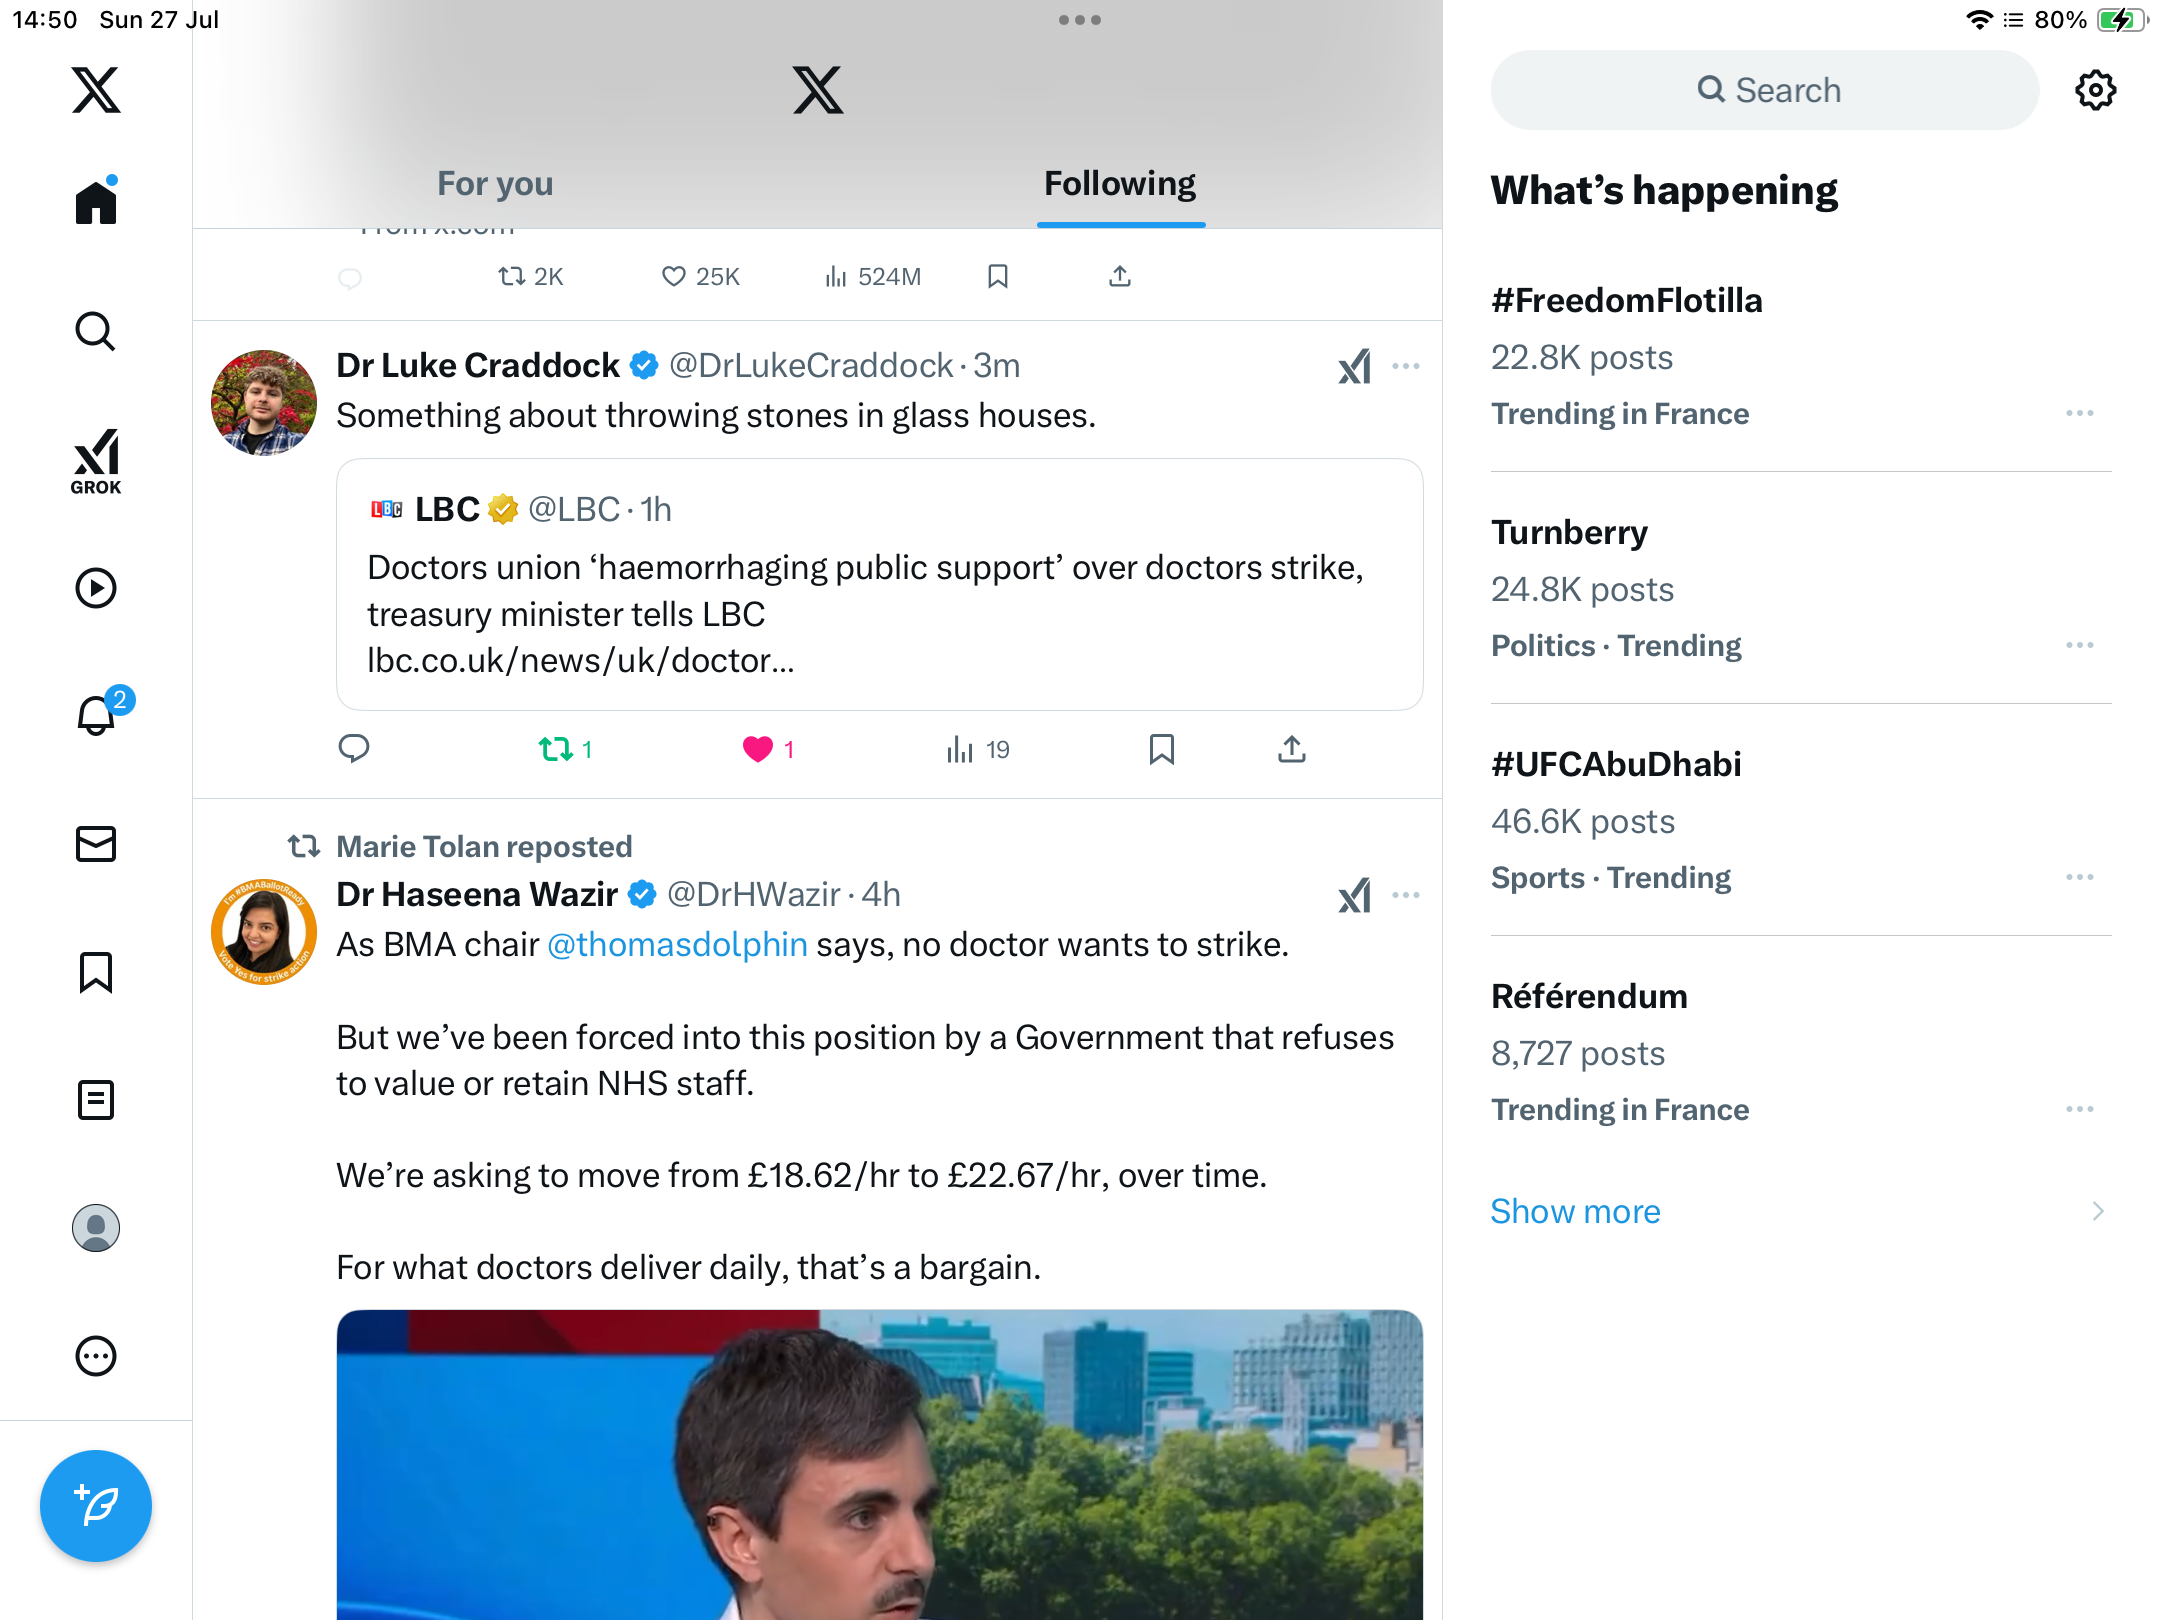Open Messages envelope in sidebar
The width and height of the screenshot is (2160, 1620).
point(96,844)
